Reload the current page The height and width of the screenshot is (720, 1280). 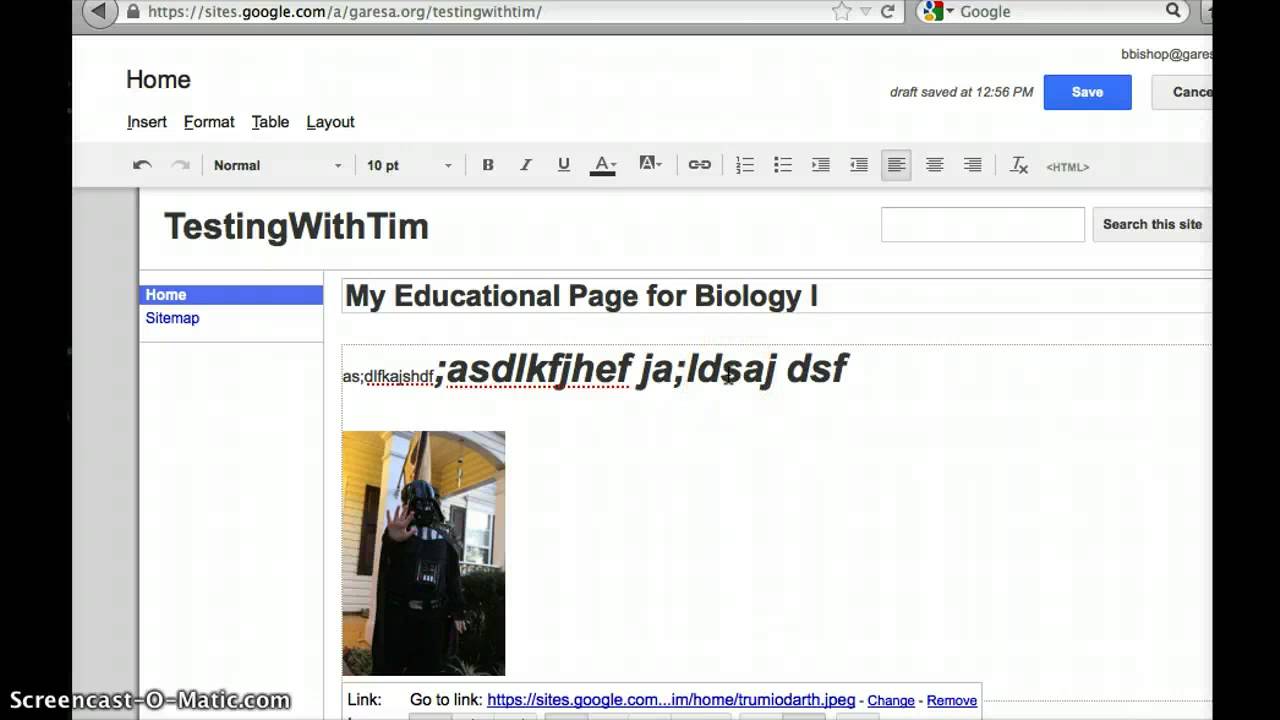(887, 12)
